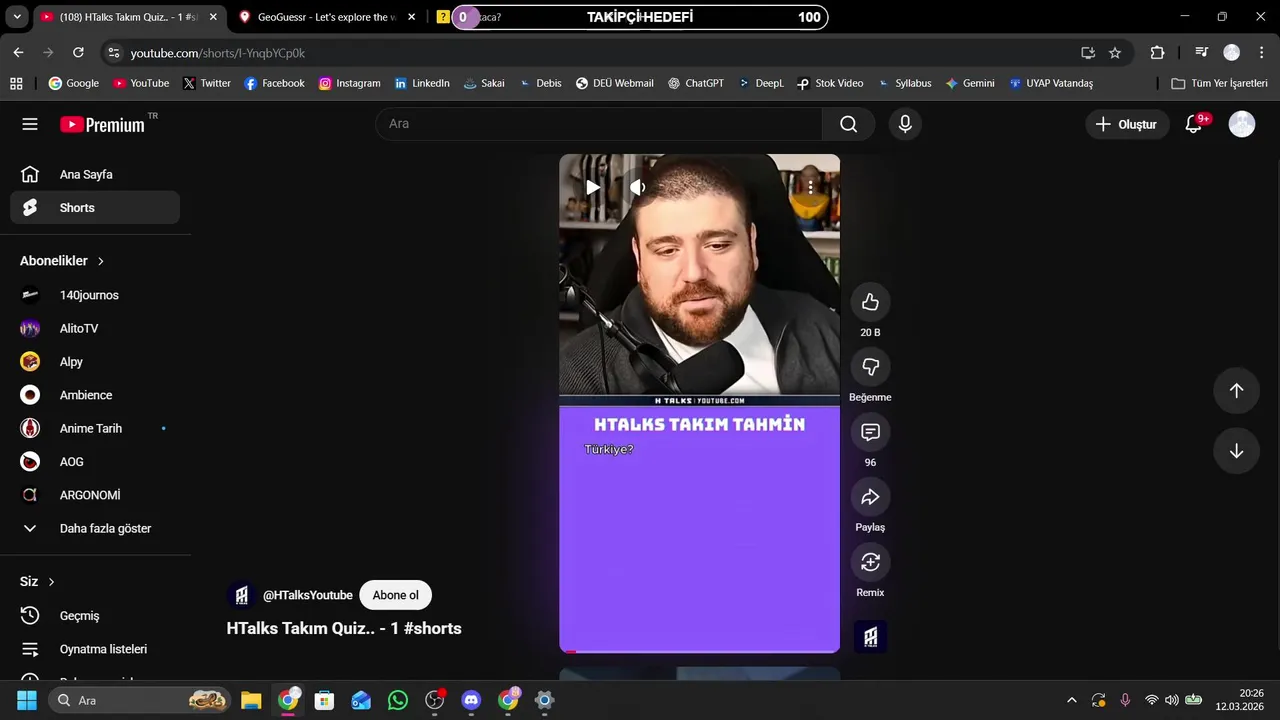
Task: Open the Chrome extensions puzzle icon
Action: click(x=1157, y=53)
